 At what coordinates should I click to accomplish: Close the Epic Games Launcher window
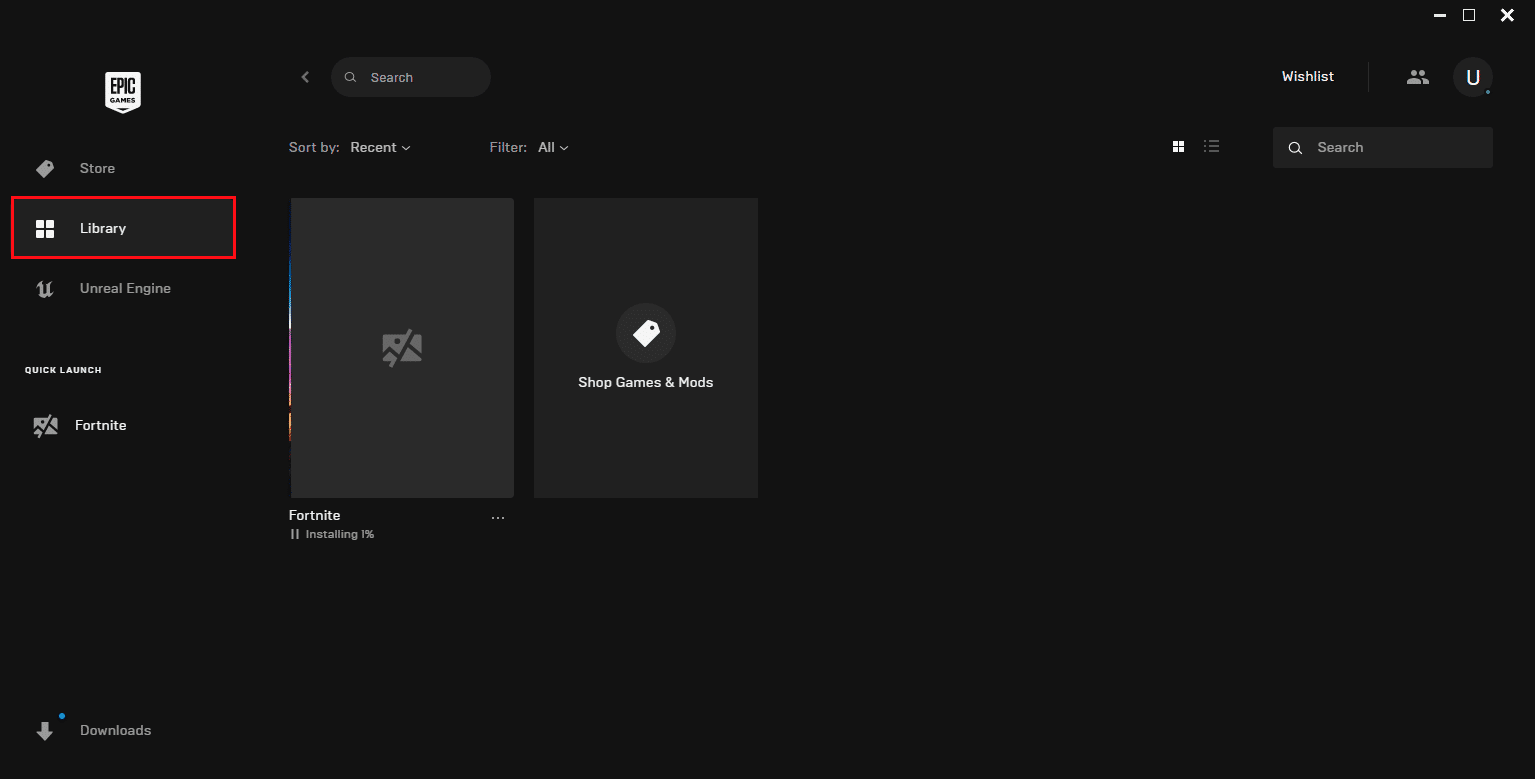click(1507, 15)
